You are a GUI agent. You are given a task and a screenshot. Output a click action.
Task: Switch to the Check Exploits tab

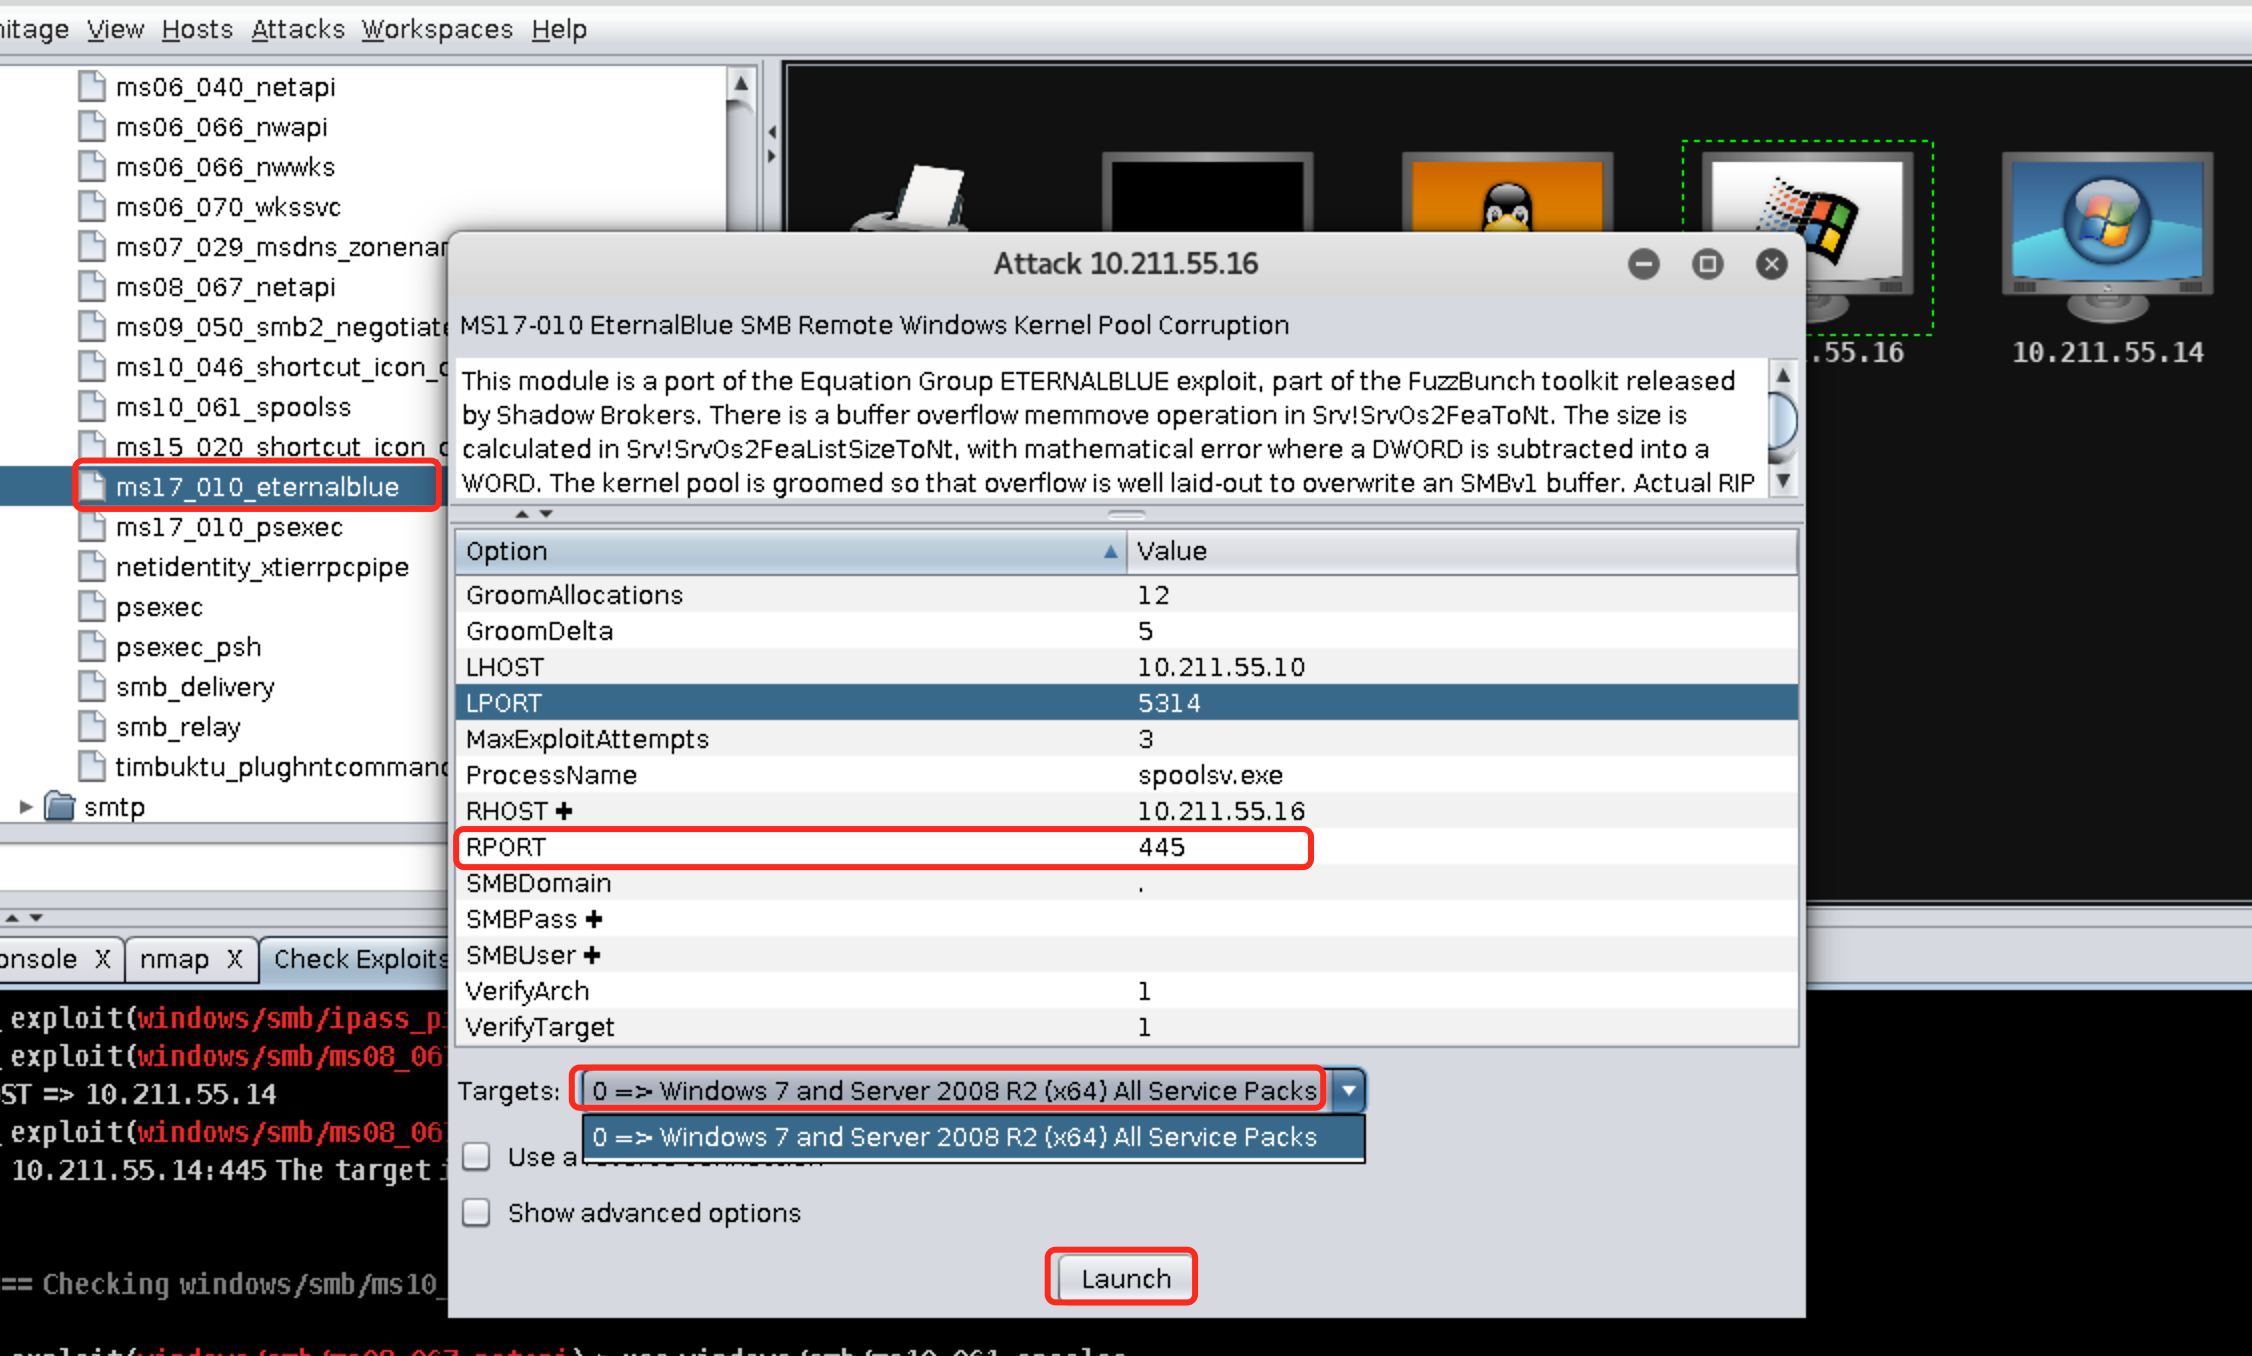(360, 959)
